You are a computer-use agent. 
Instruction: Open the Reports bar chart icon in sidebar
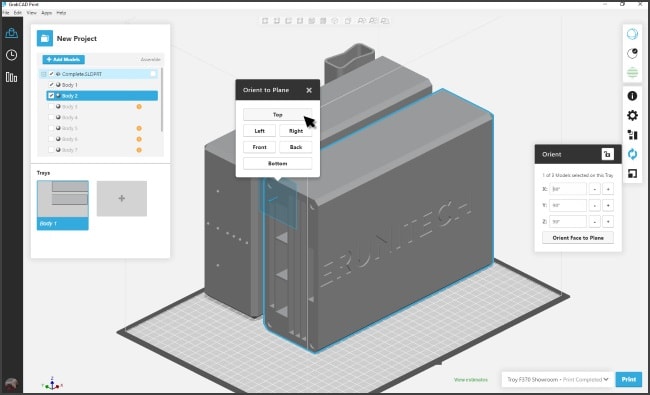click(x=11, y=77)
